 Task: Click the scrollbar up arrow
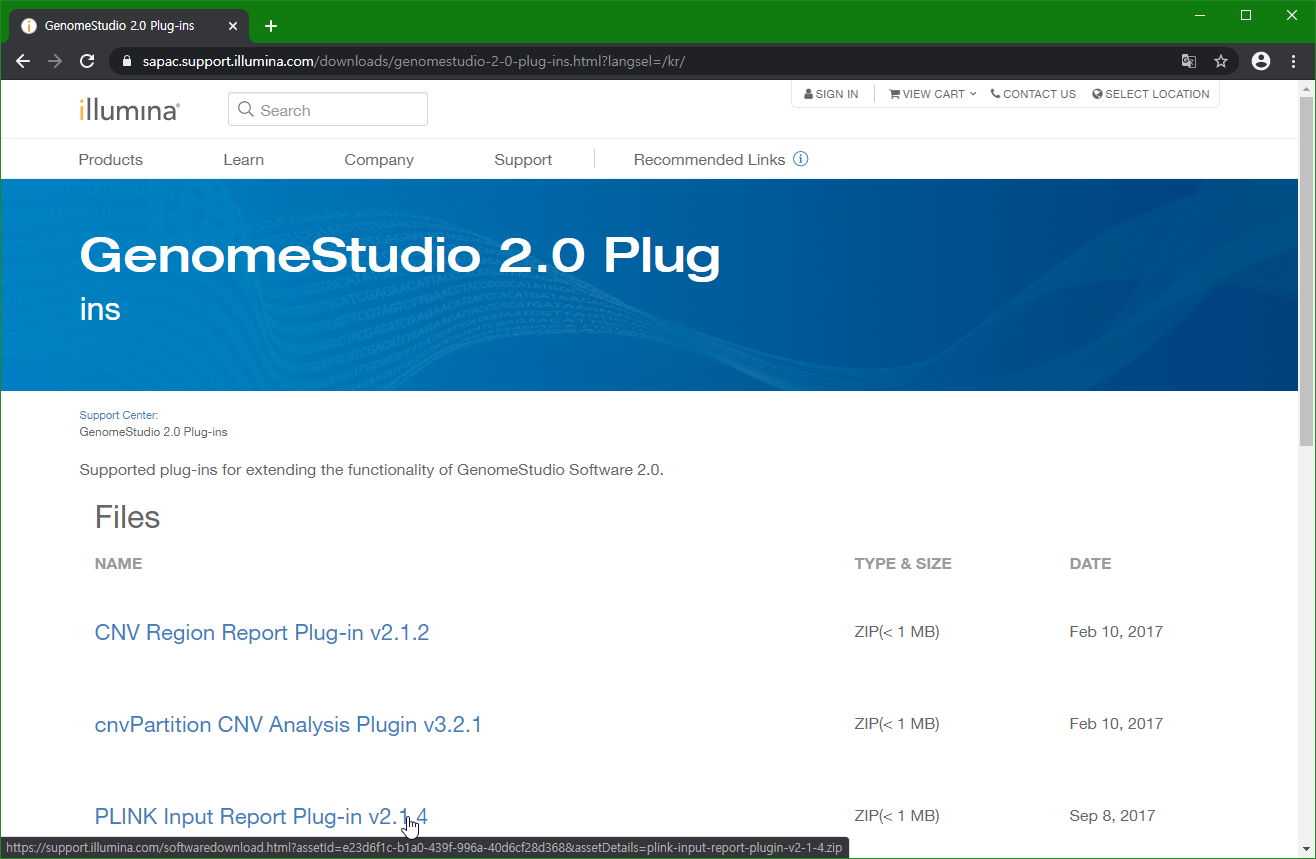pos(1306,88)
